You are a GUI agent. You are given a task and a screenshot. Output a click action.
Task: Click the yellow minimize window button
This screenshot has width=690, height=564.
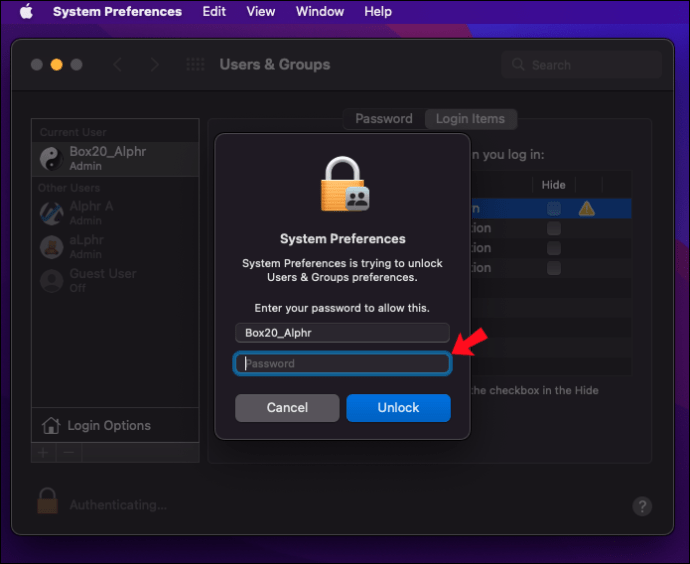coord(56,65)
